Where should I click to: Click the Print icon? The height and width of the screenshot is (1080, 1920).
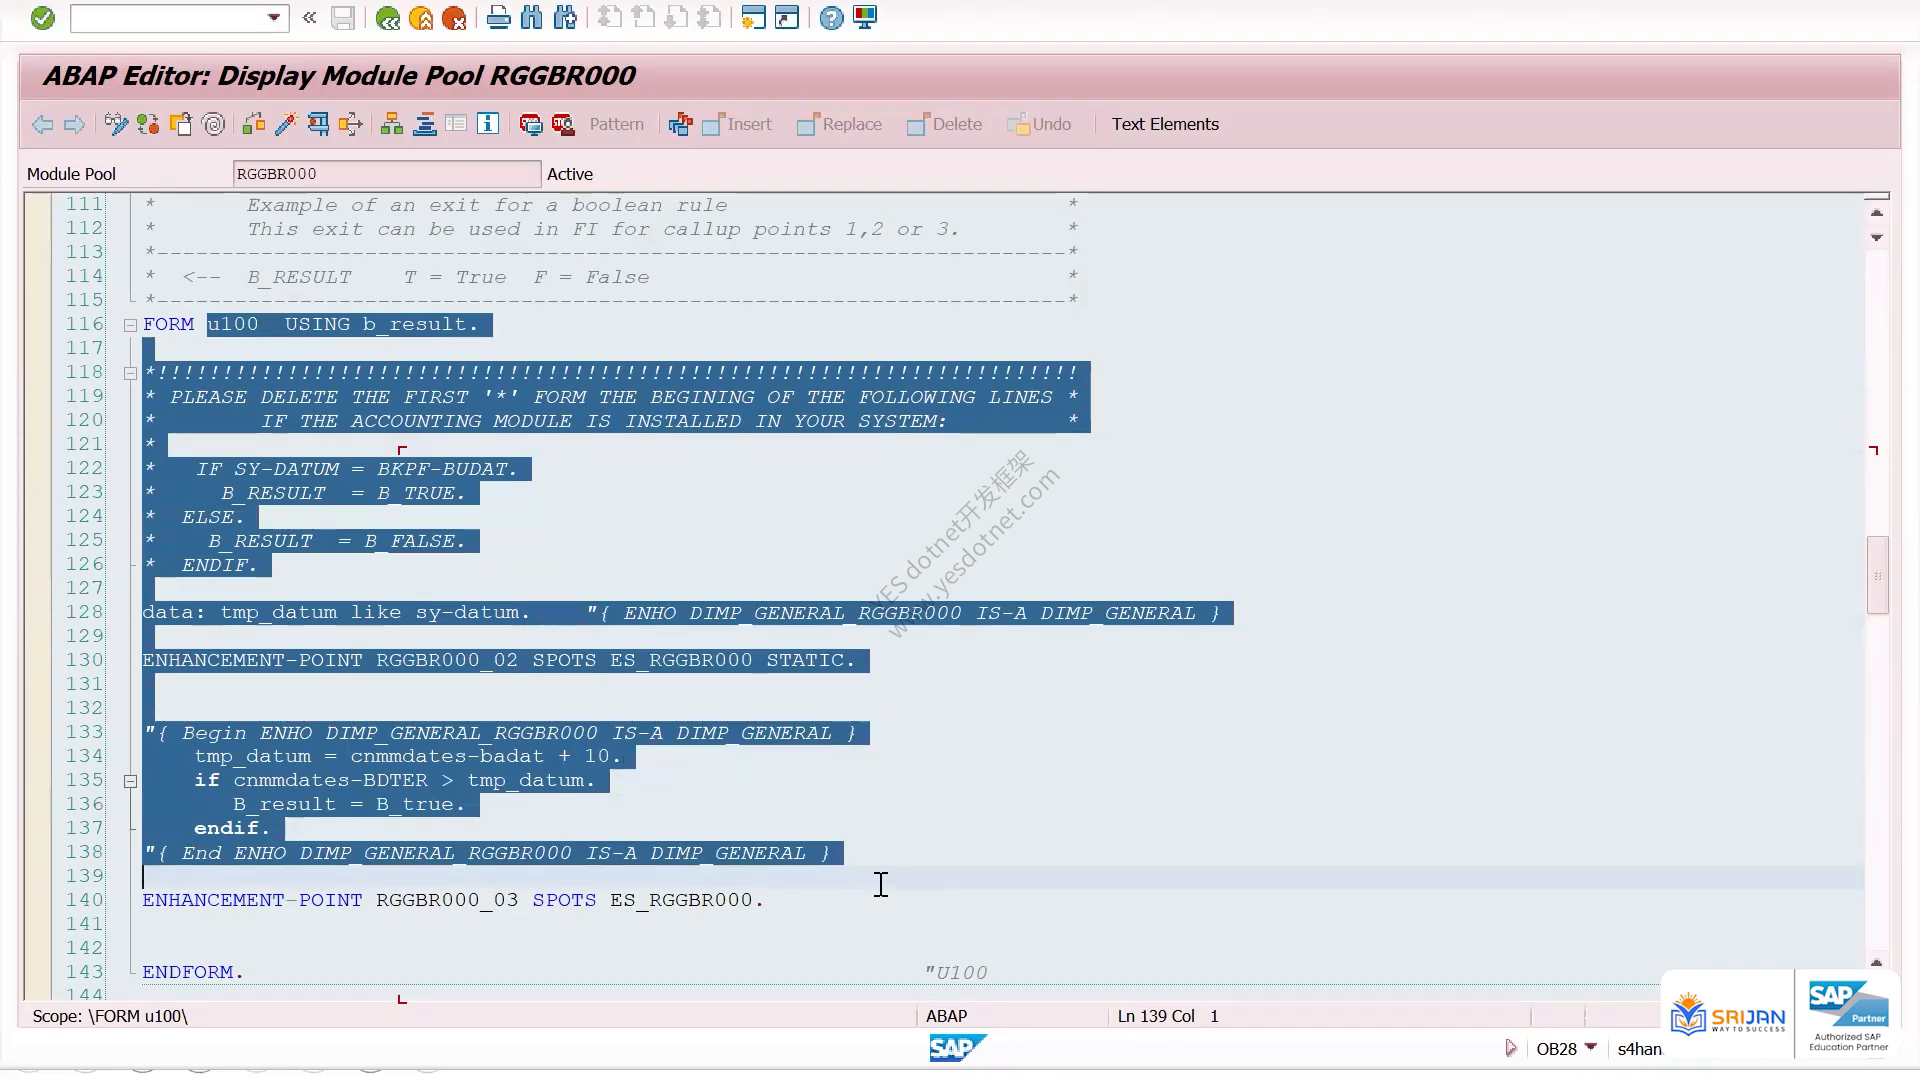(x=498, y=18)
